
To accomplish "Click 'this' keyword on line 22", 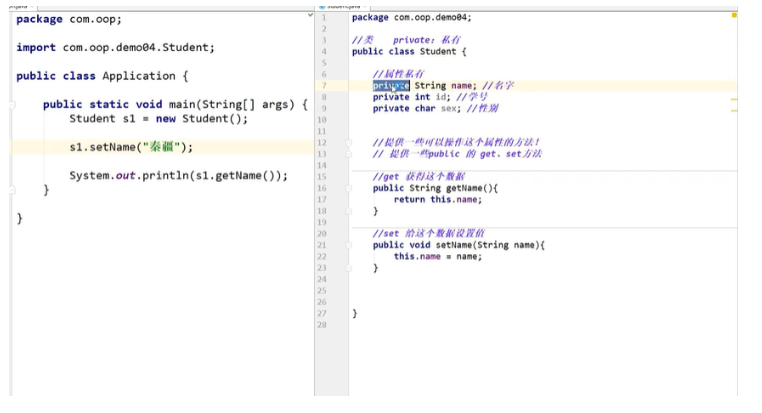I will point(404,257).
